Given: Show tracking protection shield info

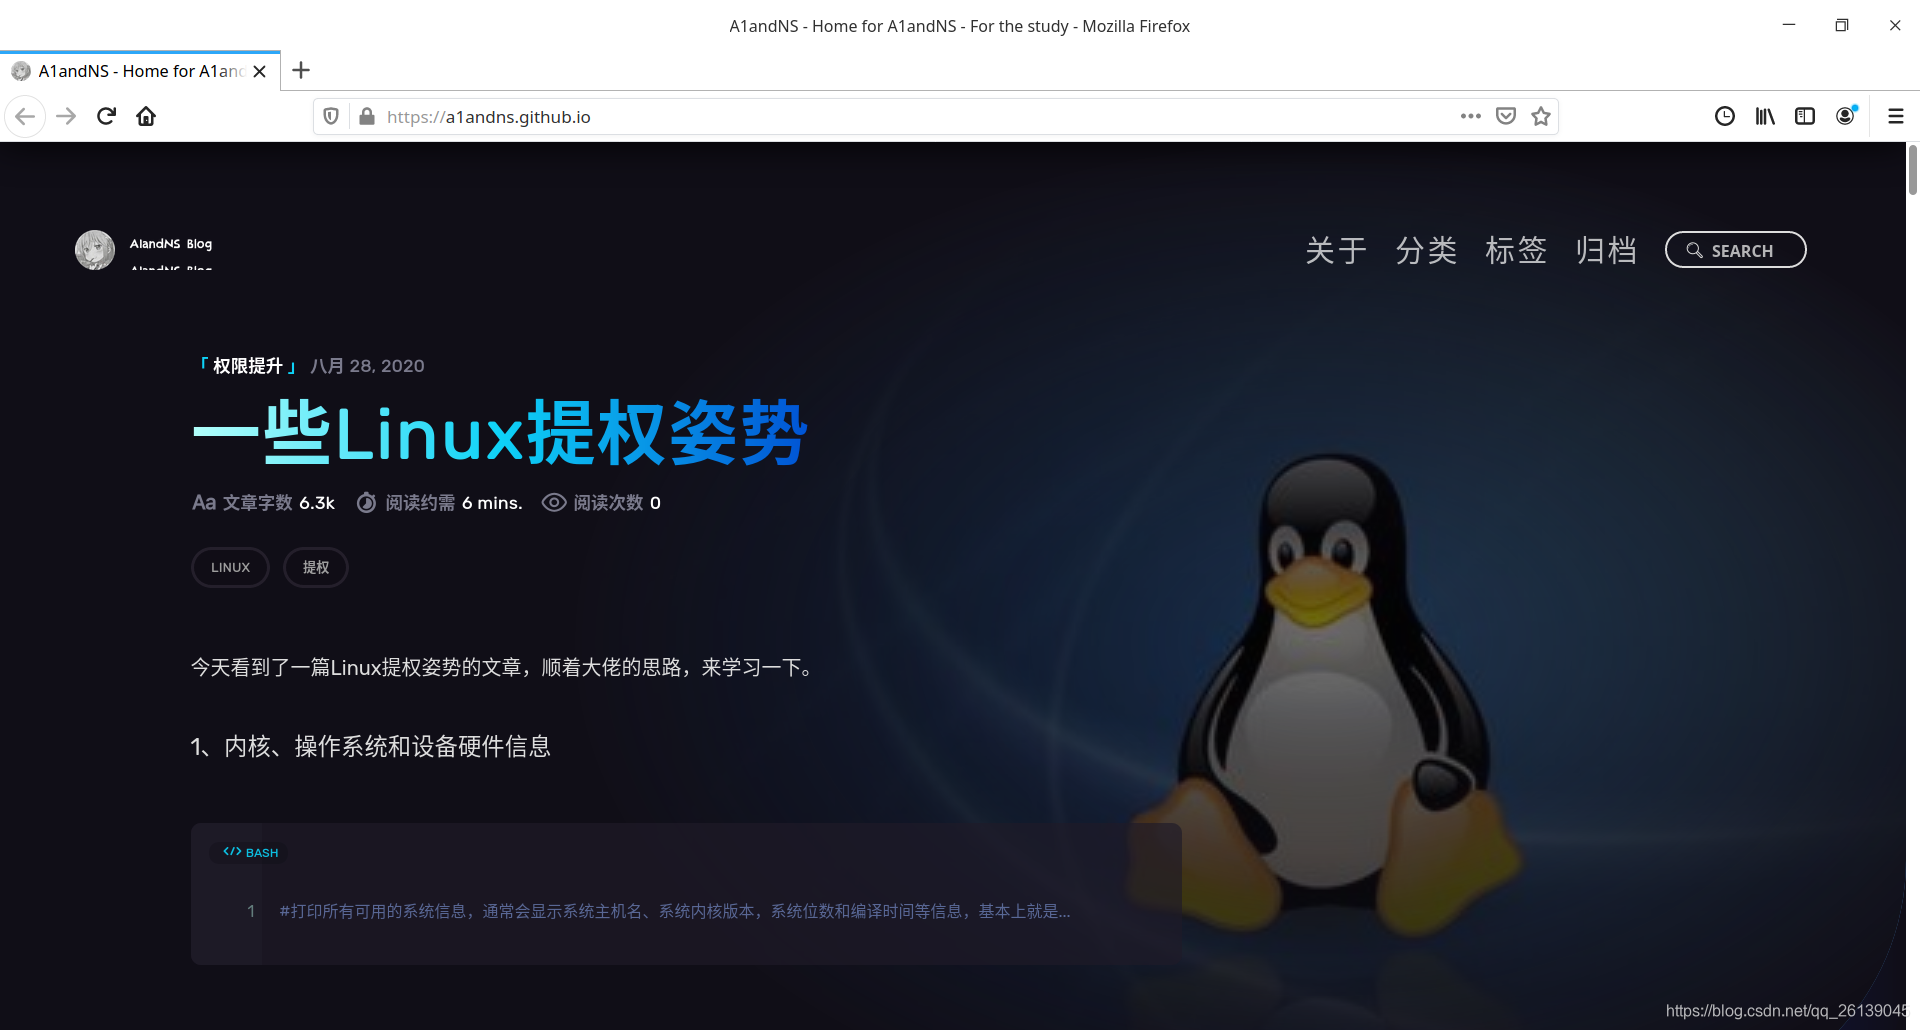Looking at the screenshot, I should pos(331,117).
